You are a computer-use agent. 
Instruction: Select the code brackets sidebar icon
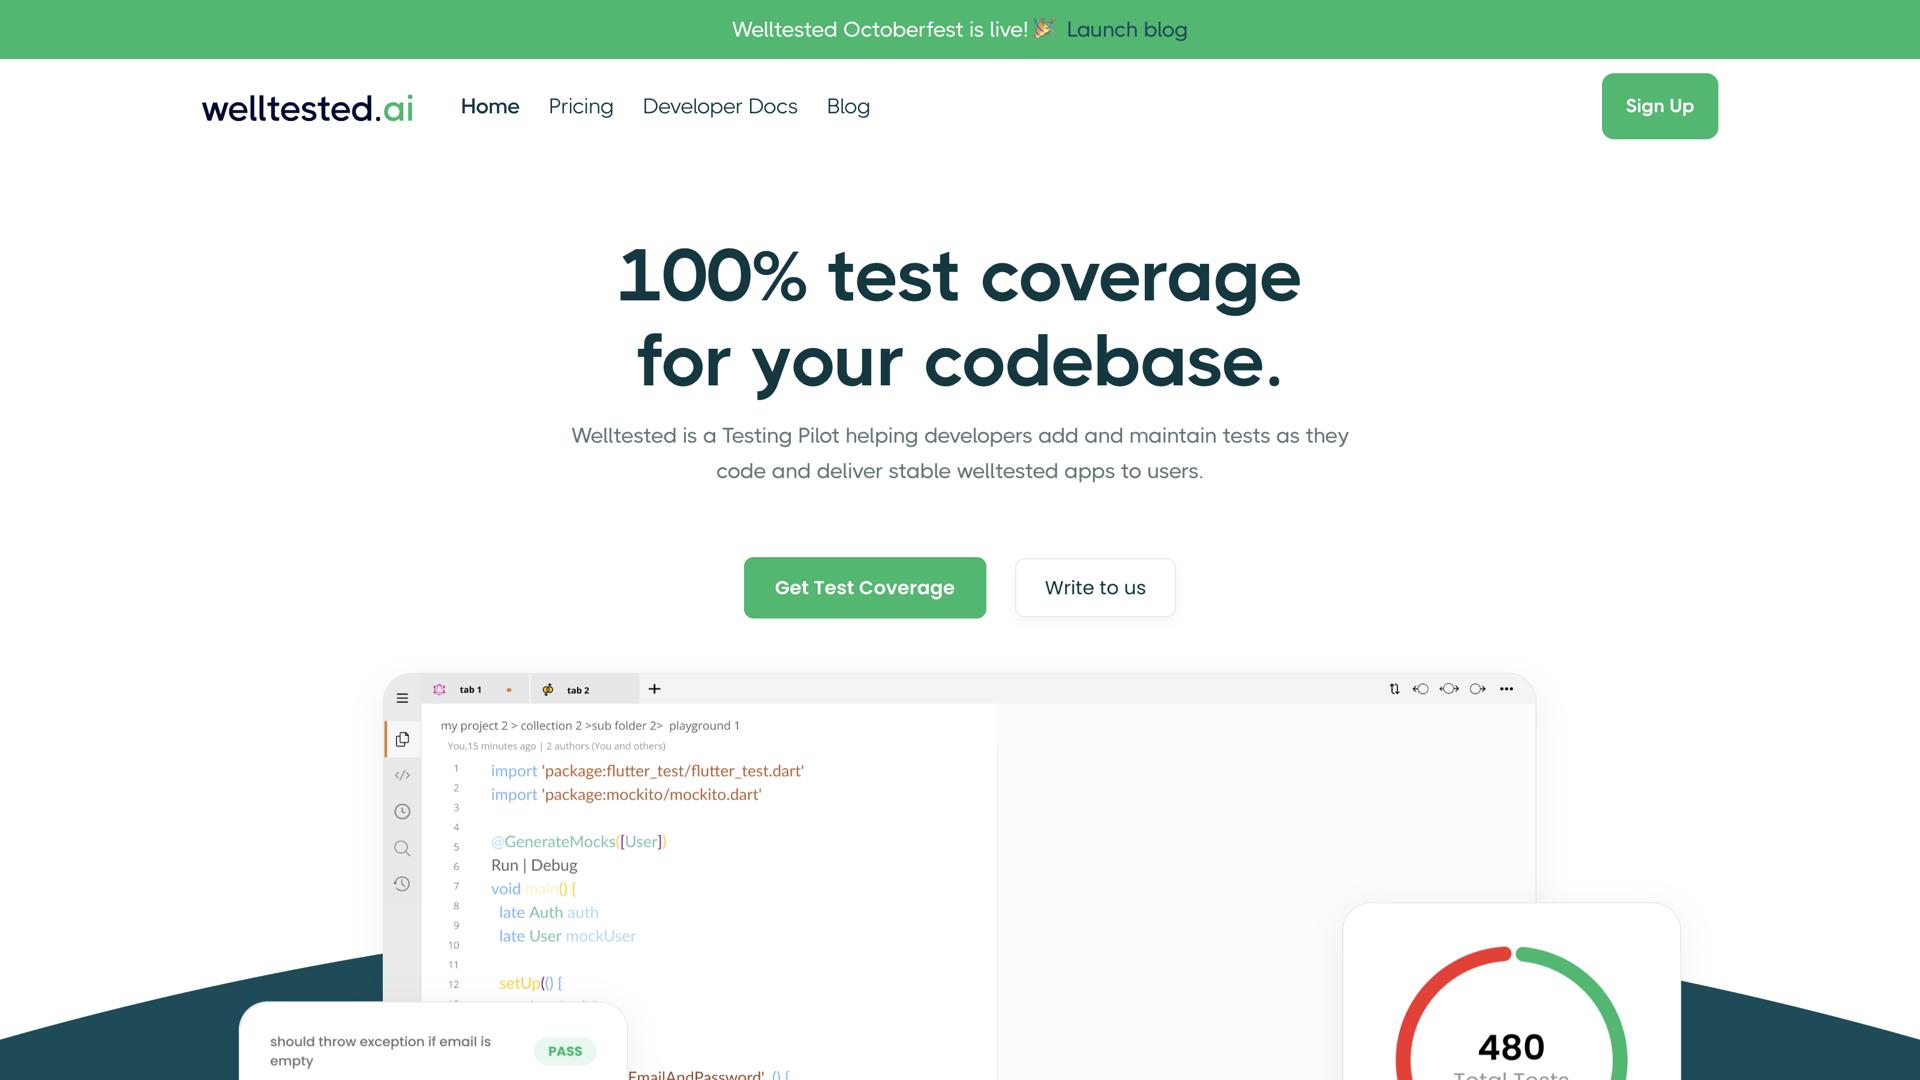pyautogui.click(x=402, y=775)
